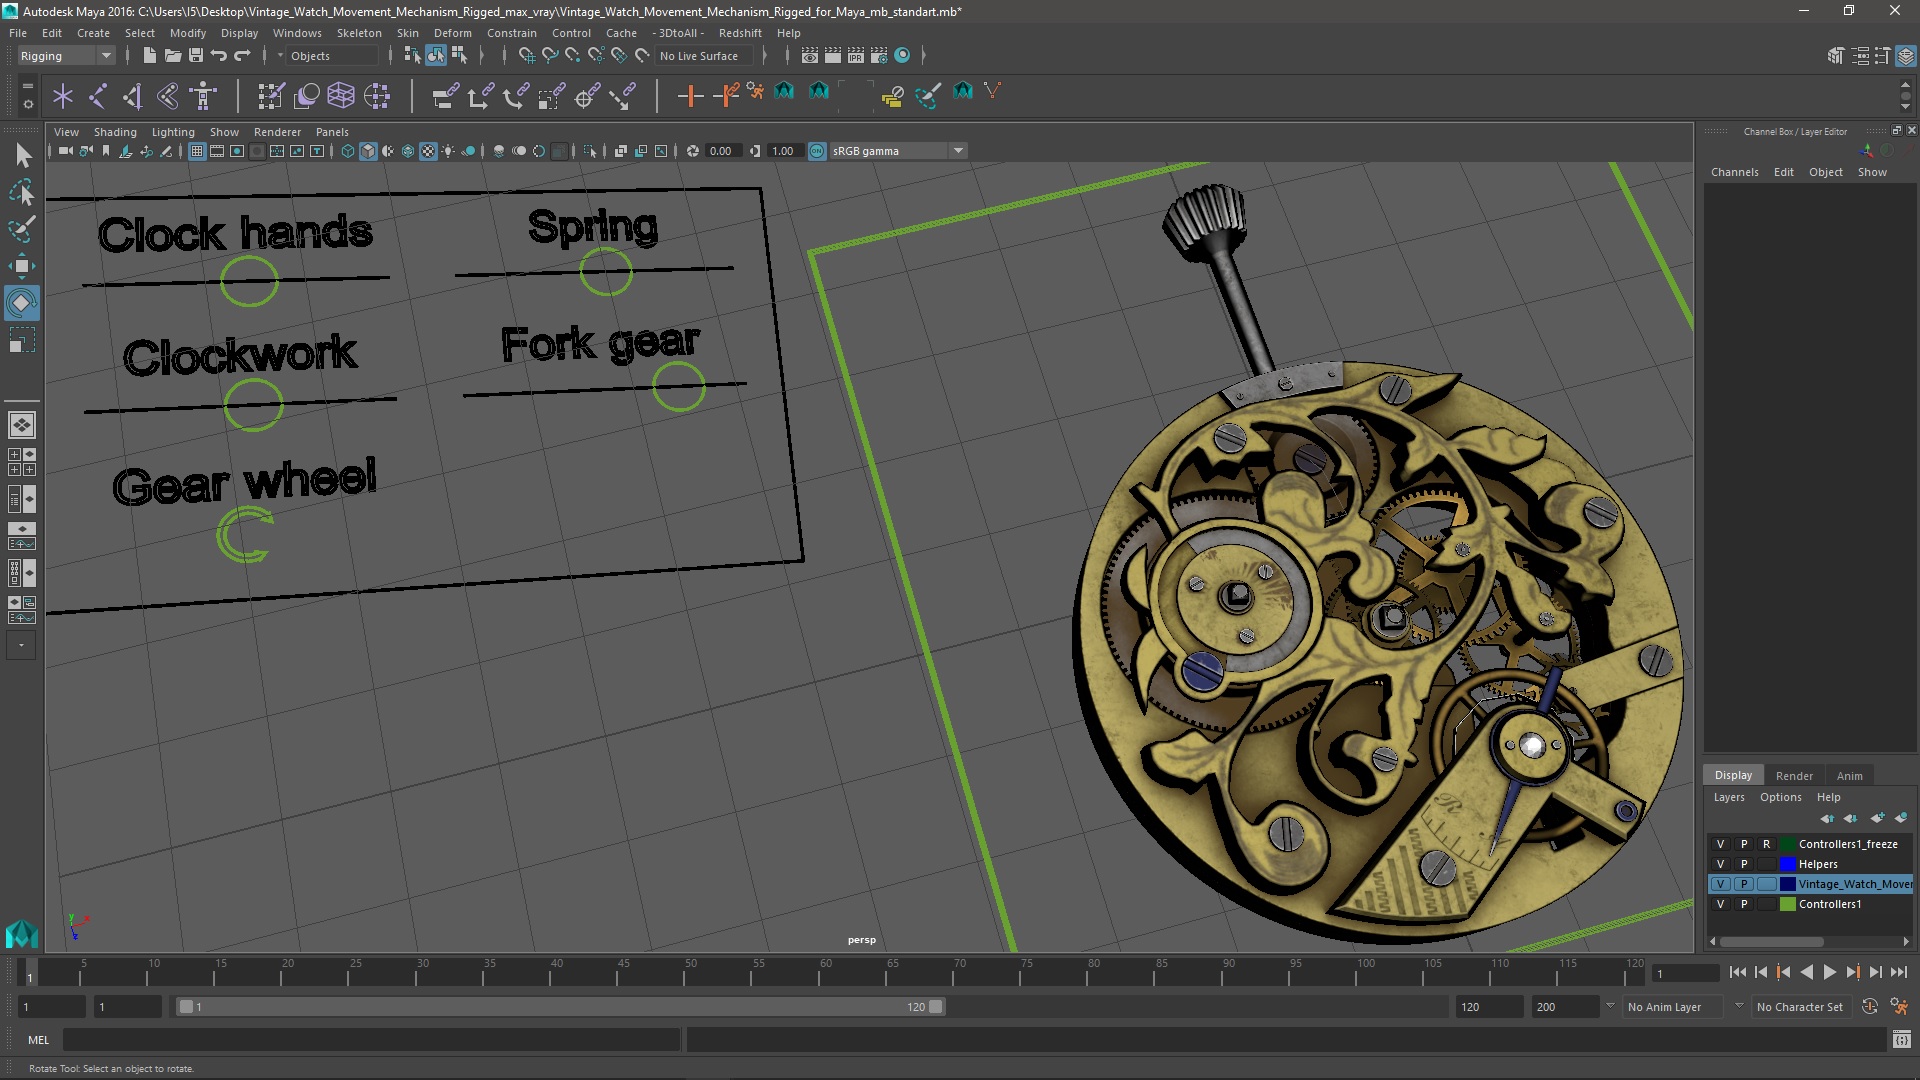This screenshot has height=1080, width=1920.
Task: Pick the Paint Selection tool
Action: (x=22, y=229)
